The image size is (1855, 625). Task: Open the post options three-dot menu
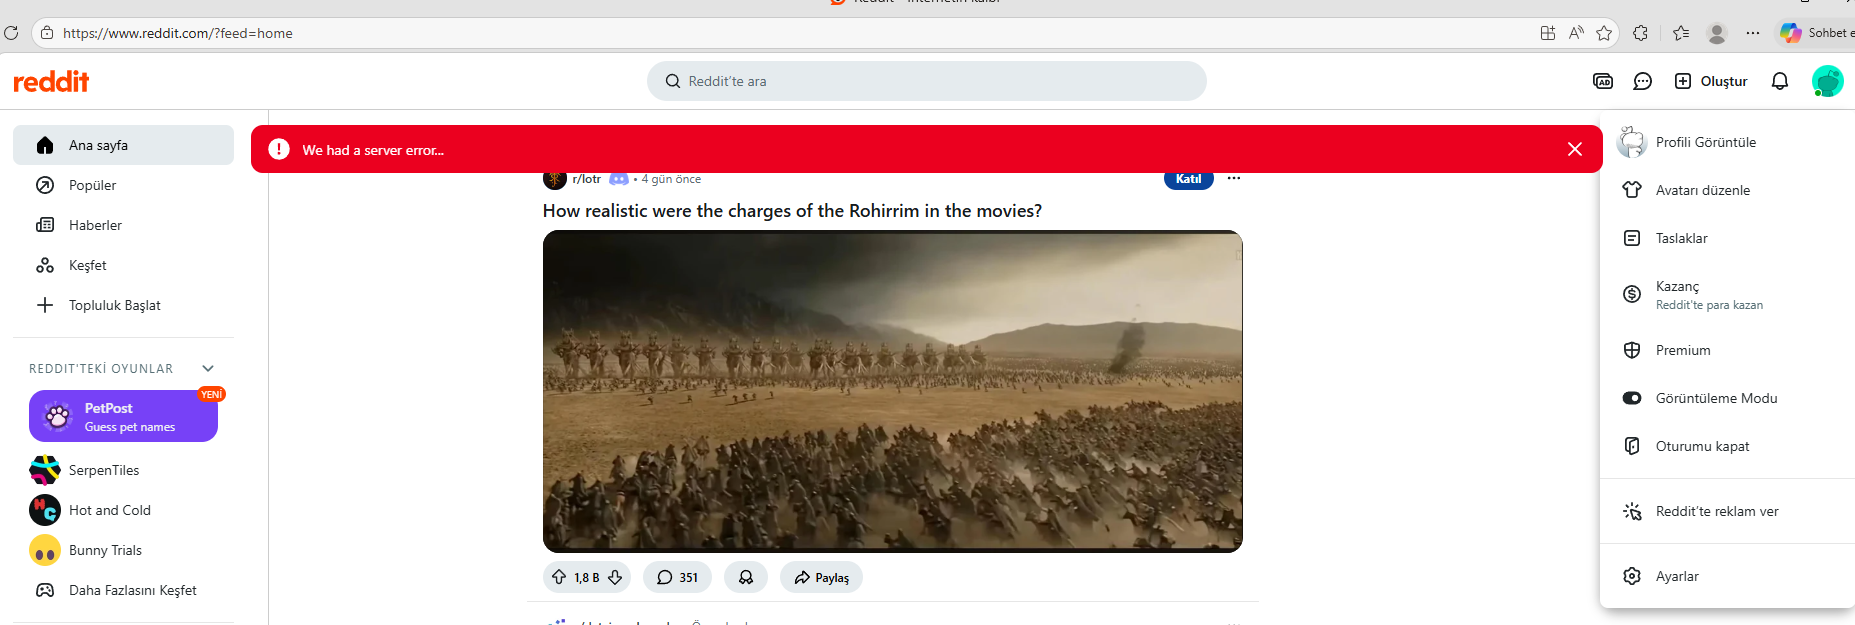coord(1234,178)
